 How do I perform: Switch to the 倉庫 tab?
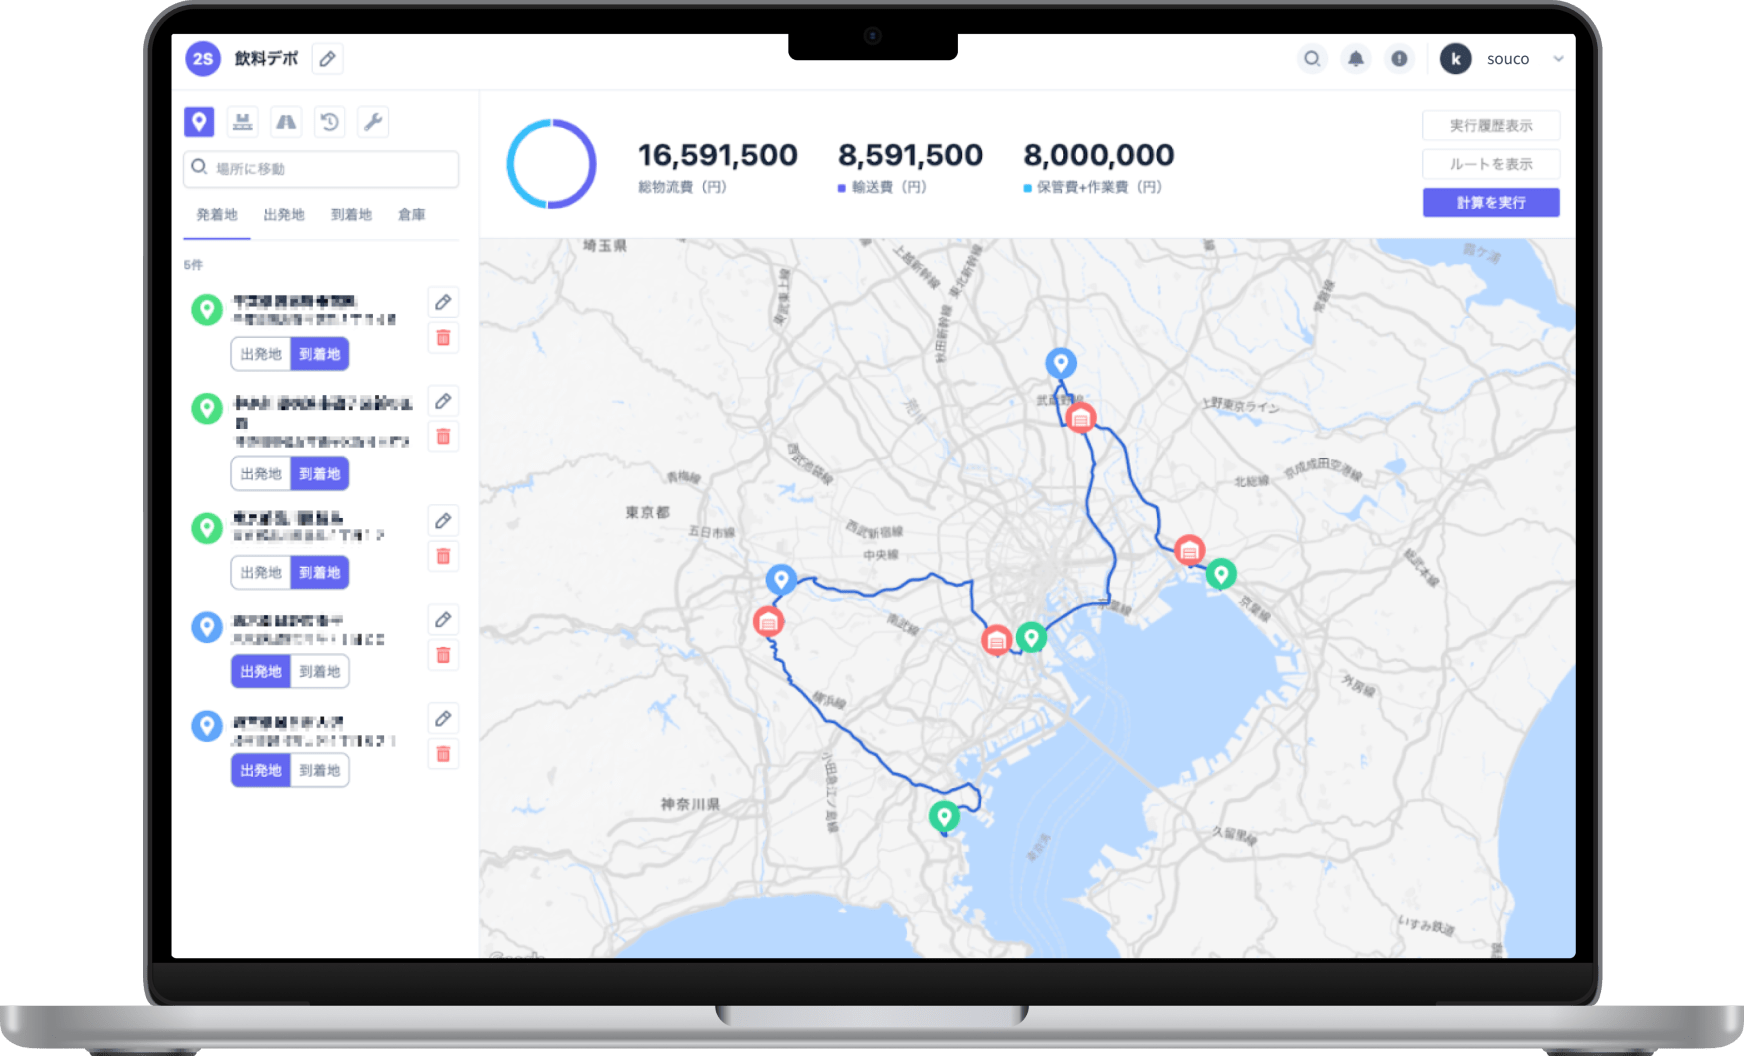(x=411, y=215)
